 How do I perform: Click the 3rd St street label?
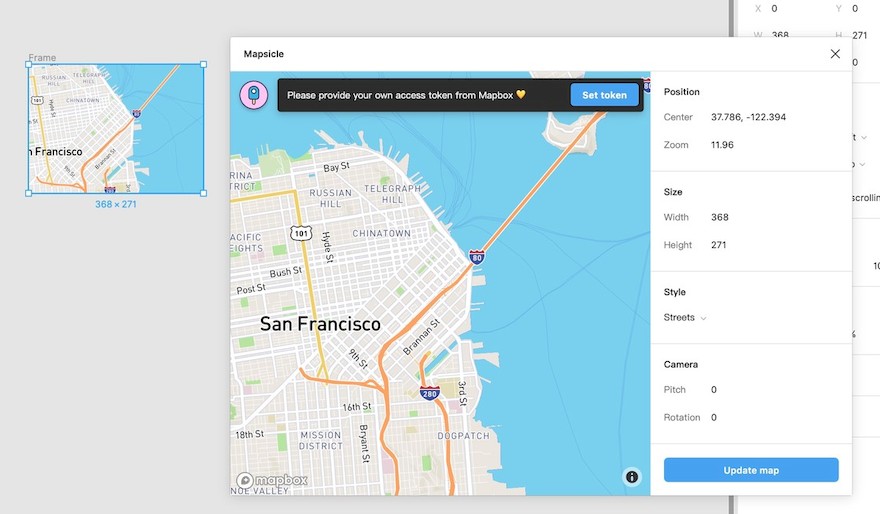(462, 393)
